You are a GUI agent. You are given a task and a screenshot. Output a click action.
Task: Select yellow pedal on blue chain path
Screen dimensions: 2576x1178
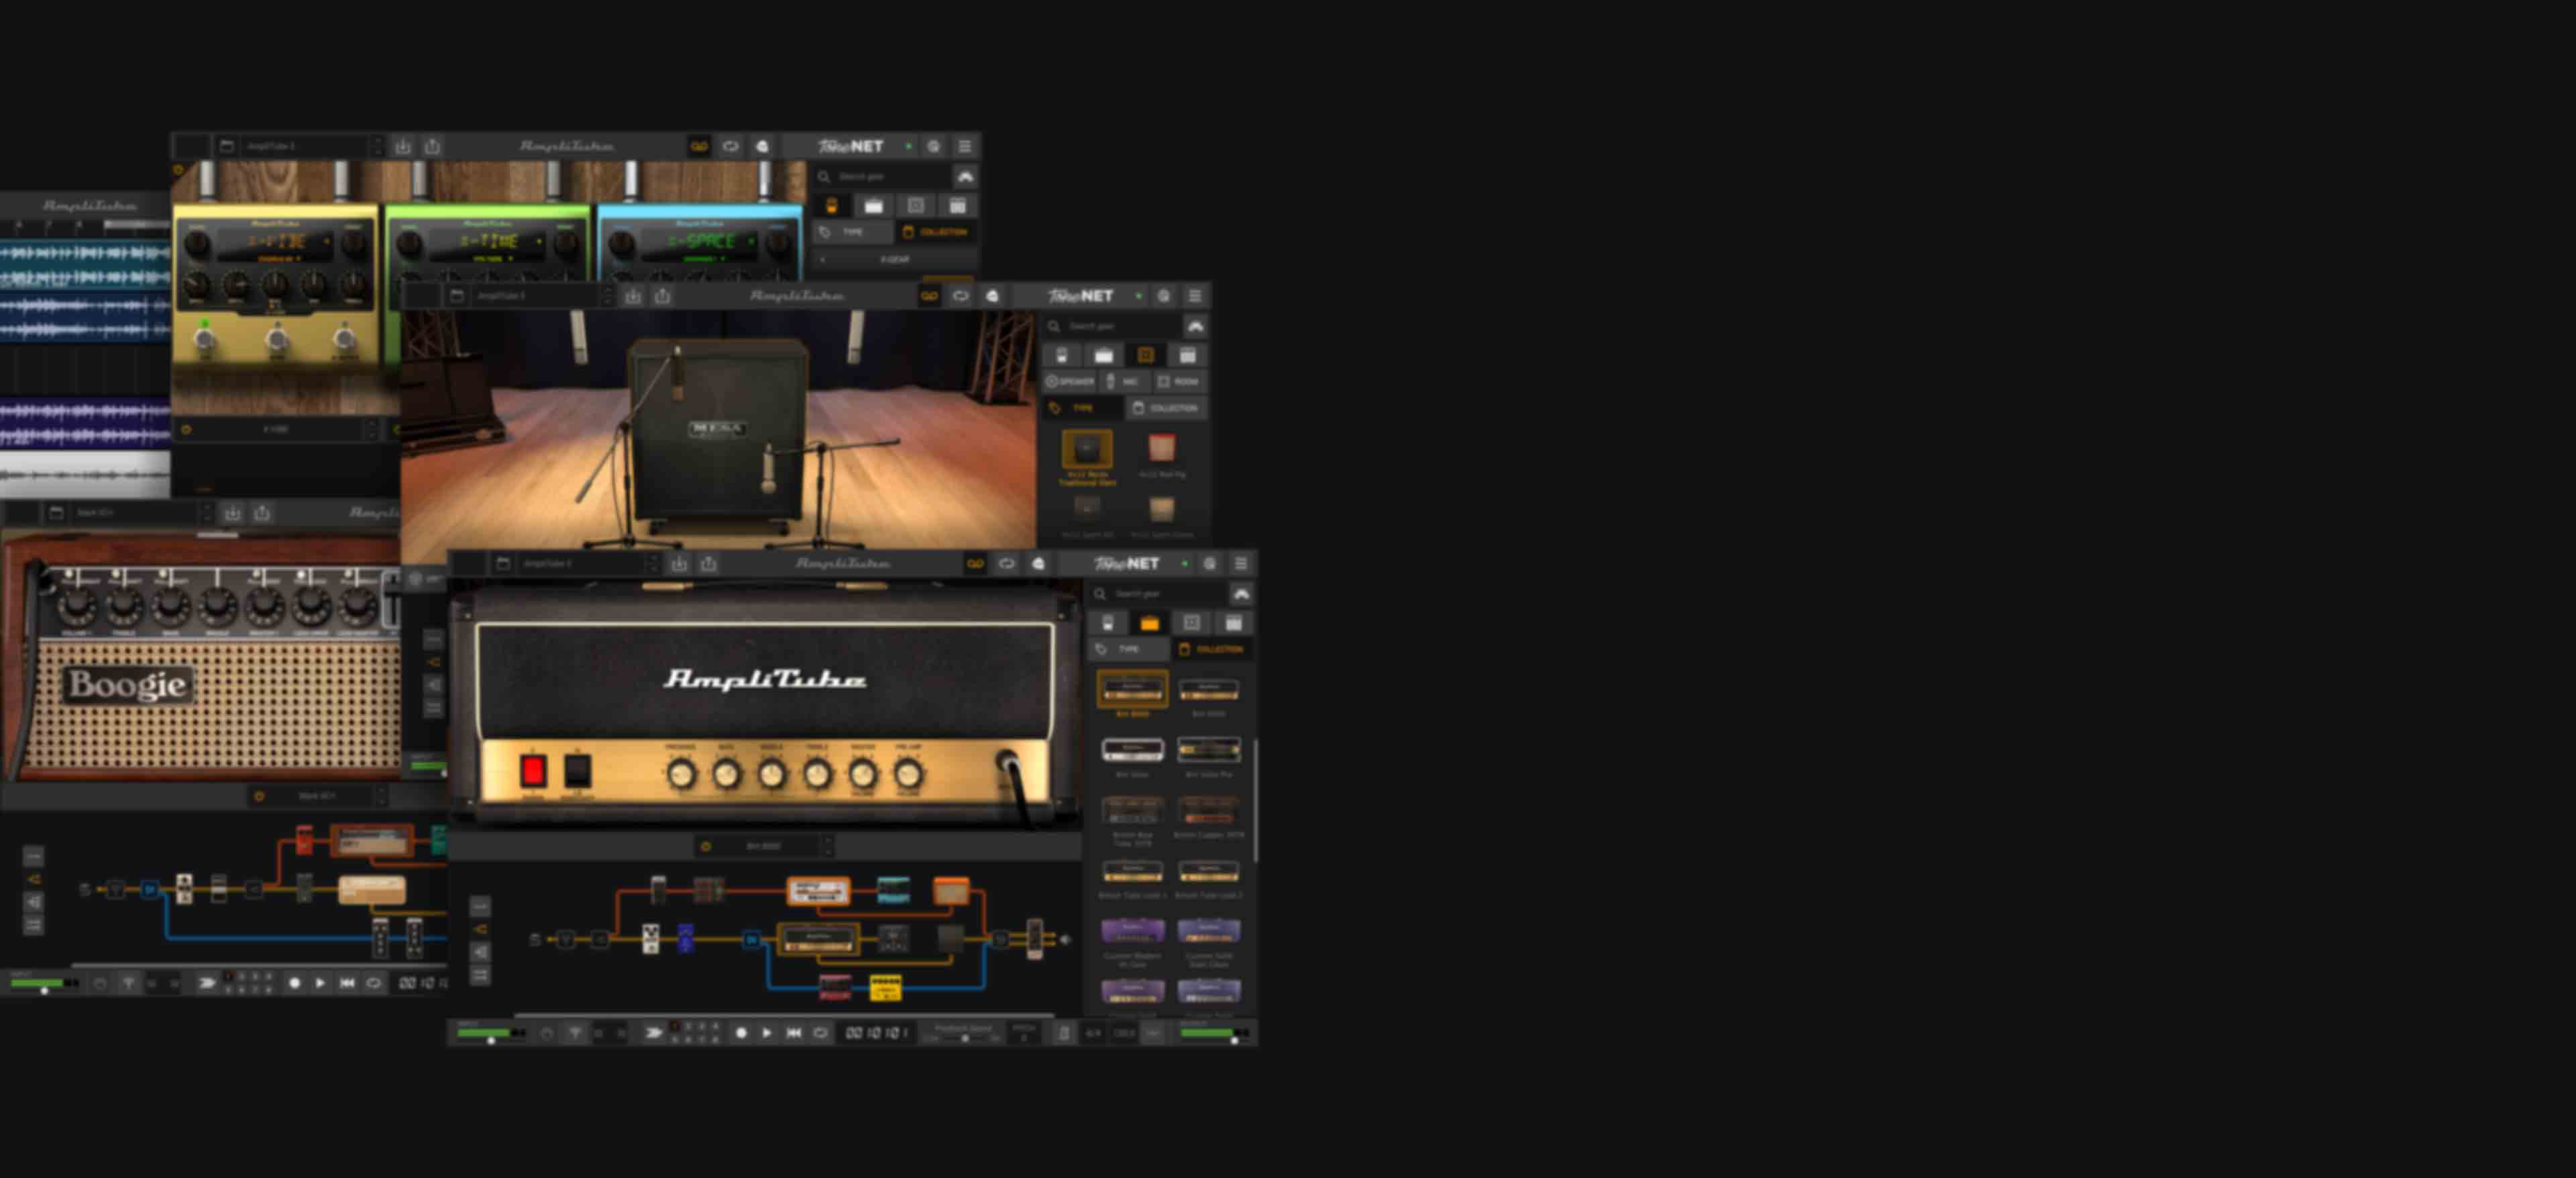885,988
